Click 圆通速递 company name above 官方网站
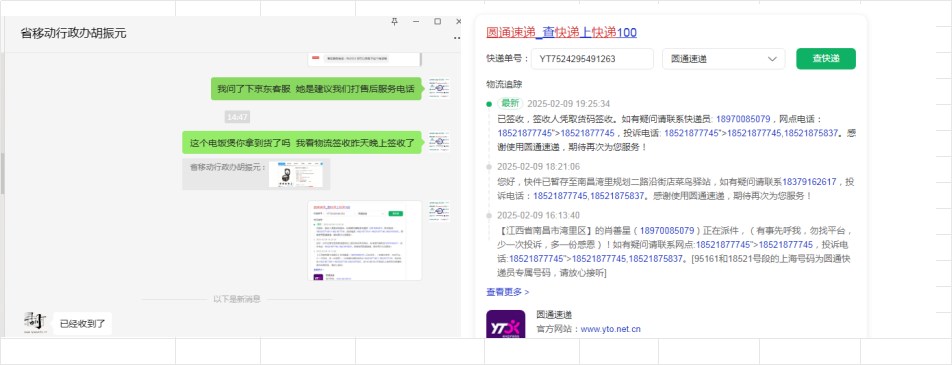Image resolution: width=952 pixels, height=365 pixels. (x=553, y=315)
